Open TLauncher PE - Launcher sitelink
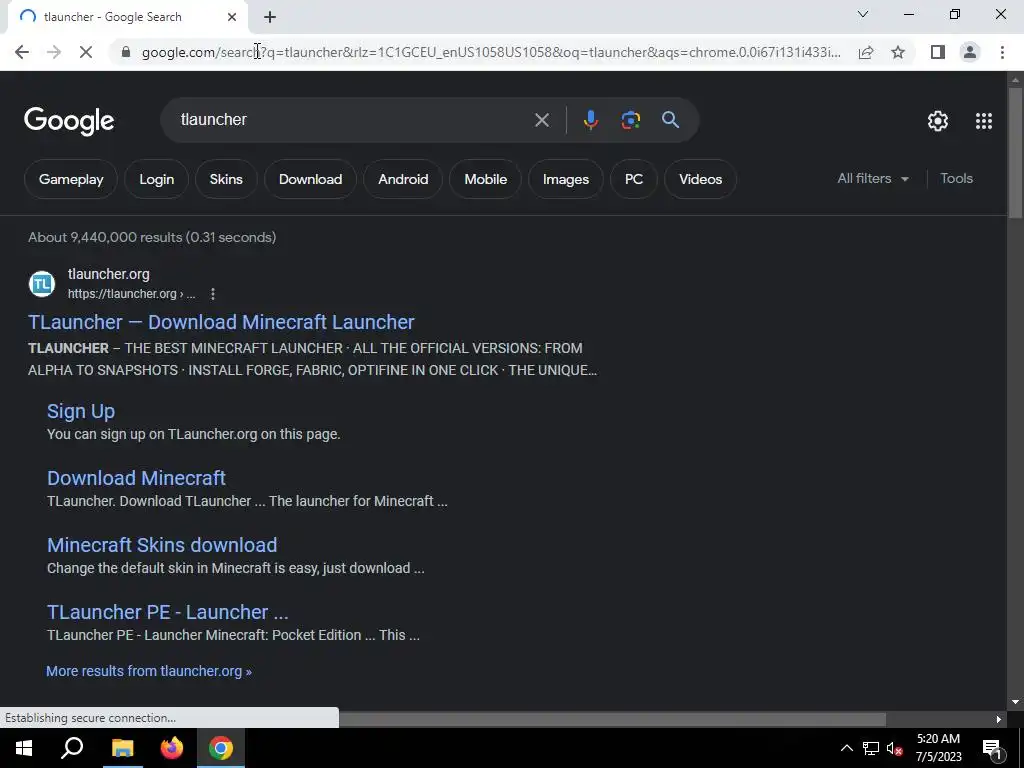Screen dimensions: 1024x768 point(167,612)
